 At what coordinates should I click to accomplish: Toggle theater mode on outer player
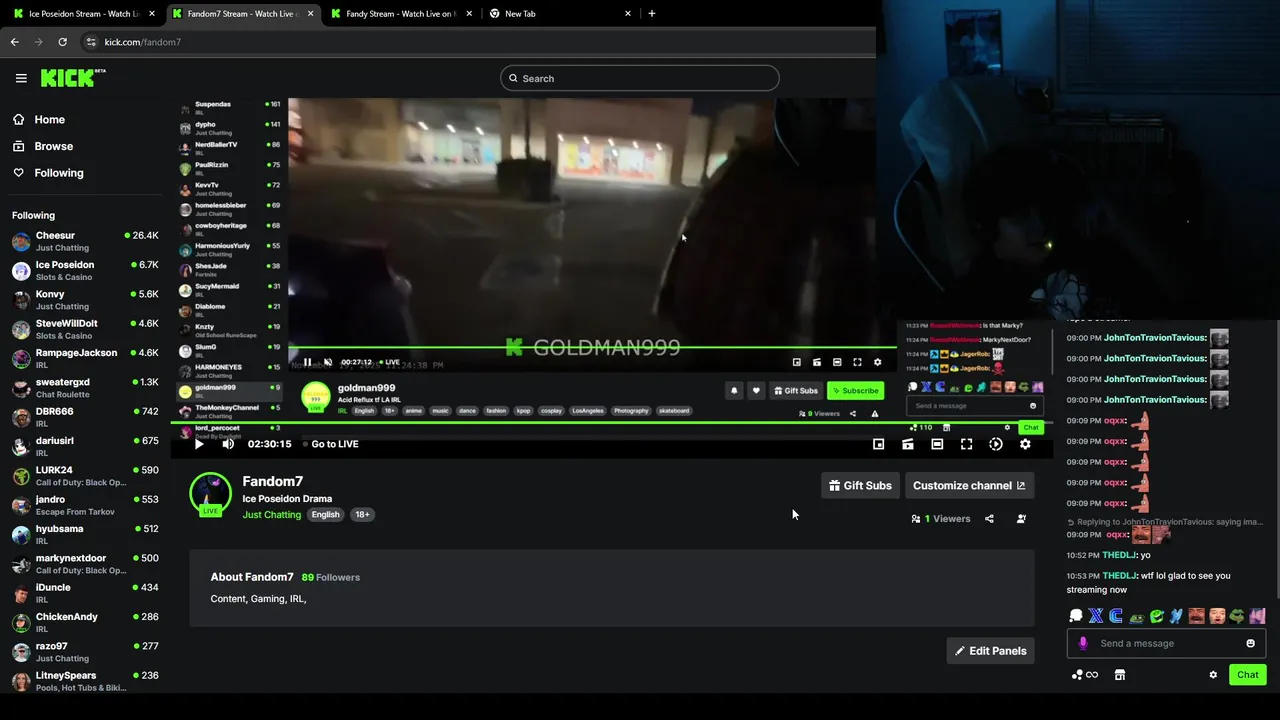(x=937, y=444)
